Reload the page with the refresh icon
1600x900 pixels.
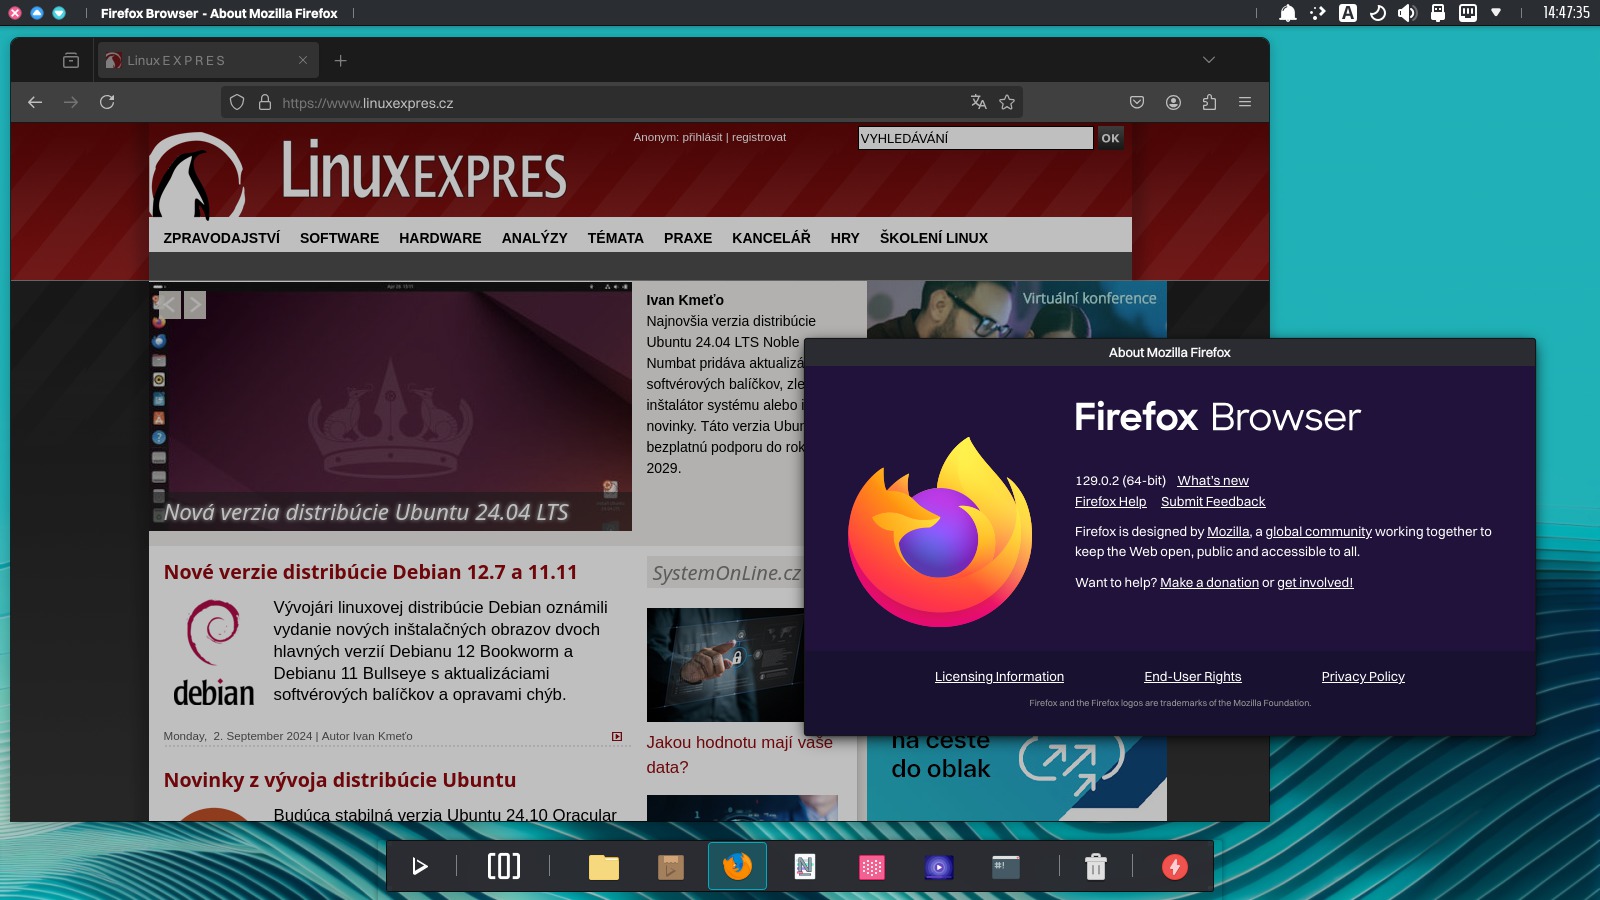point(107,102)
